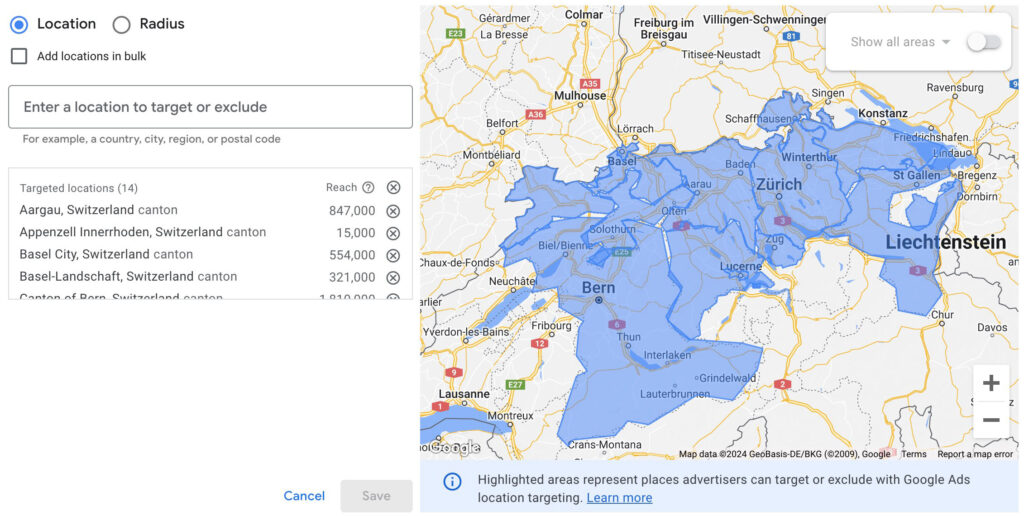Click the Liechtenstein label on the map
1024x516 pixels.
[946, 242]
